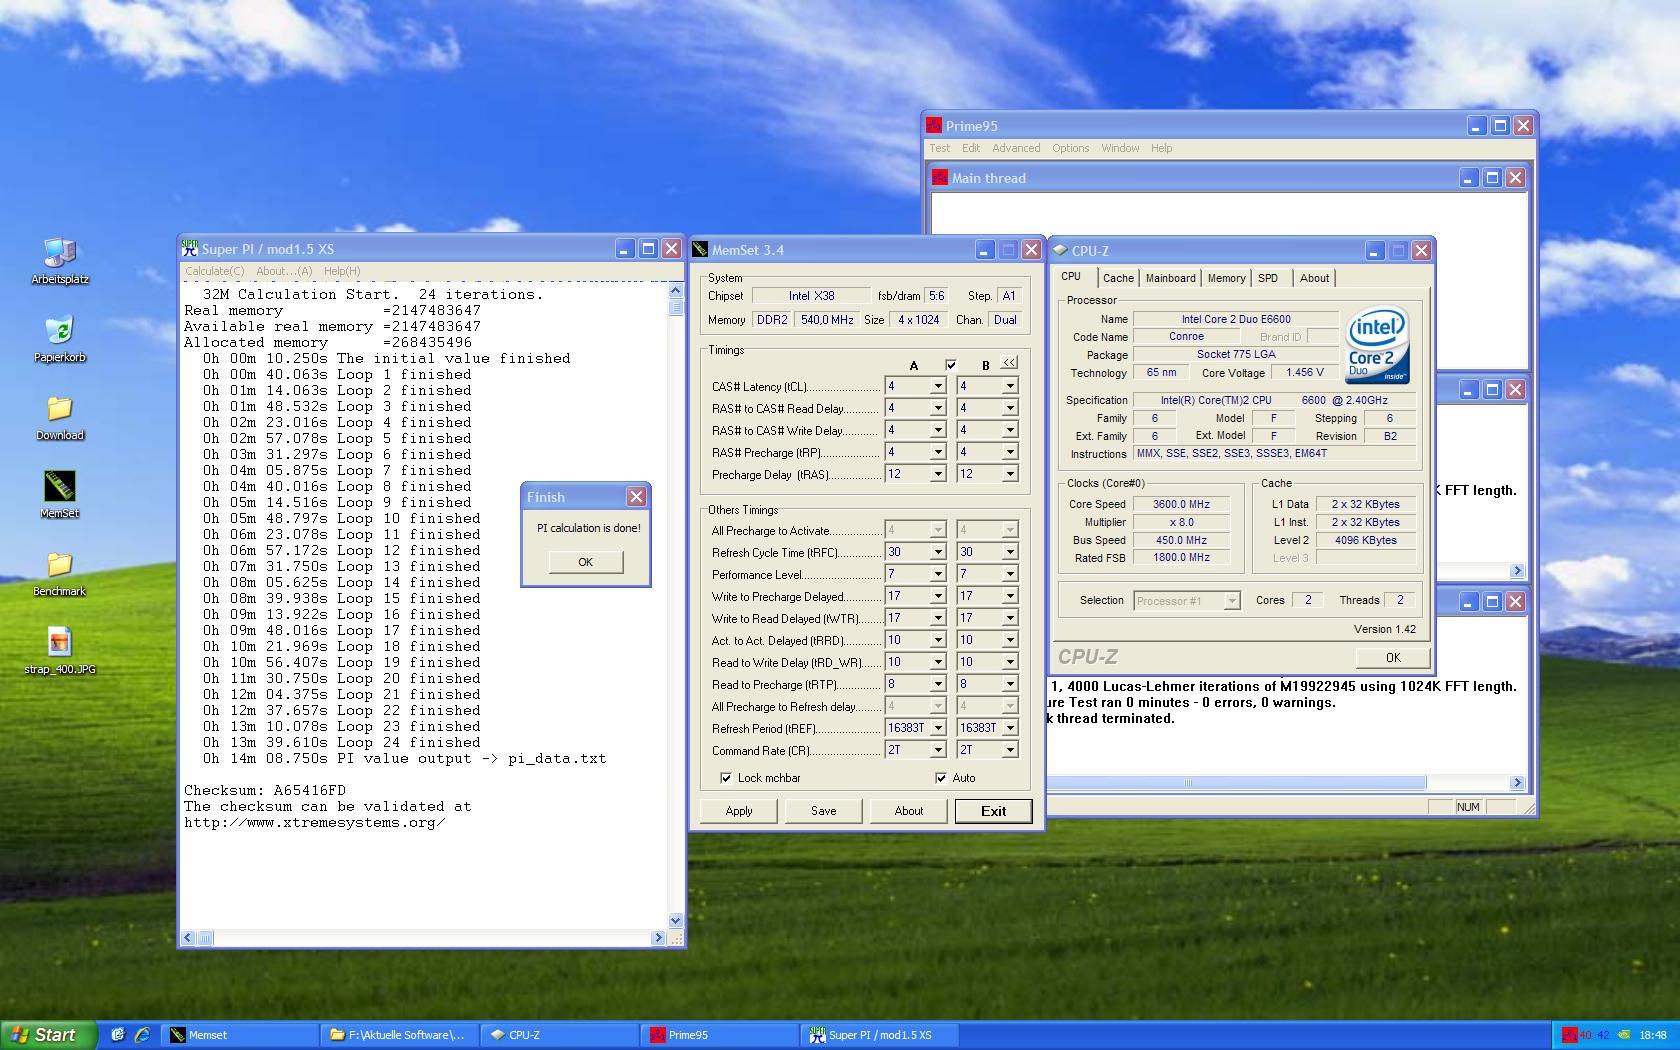Click Super PI vertical scrollbar thumb
Viewport: 1680px width, 1050px height.
click(x=675, y=308)
